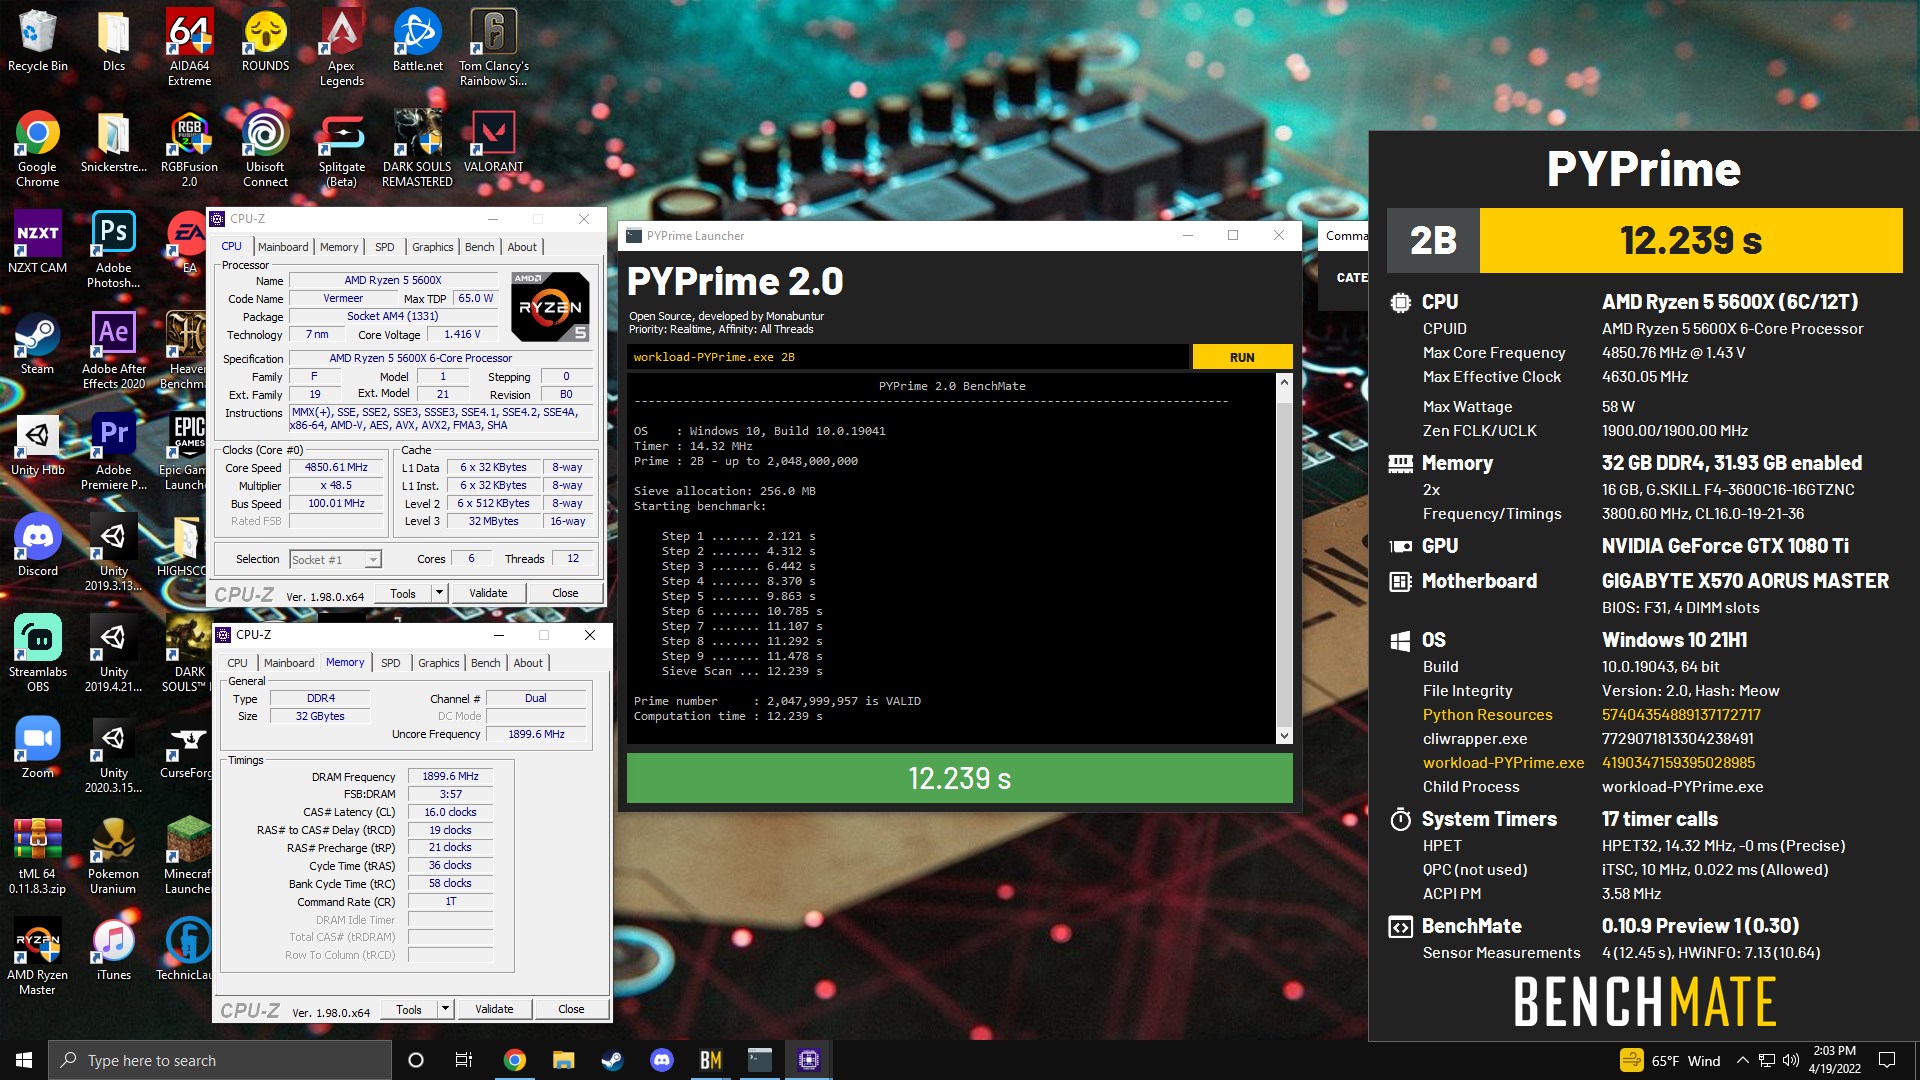Open iTunes desktop icon
Screen dimensions: 1920x1080
[x=113, y=950]
